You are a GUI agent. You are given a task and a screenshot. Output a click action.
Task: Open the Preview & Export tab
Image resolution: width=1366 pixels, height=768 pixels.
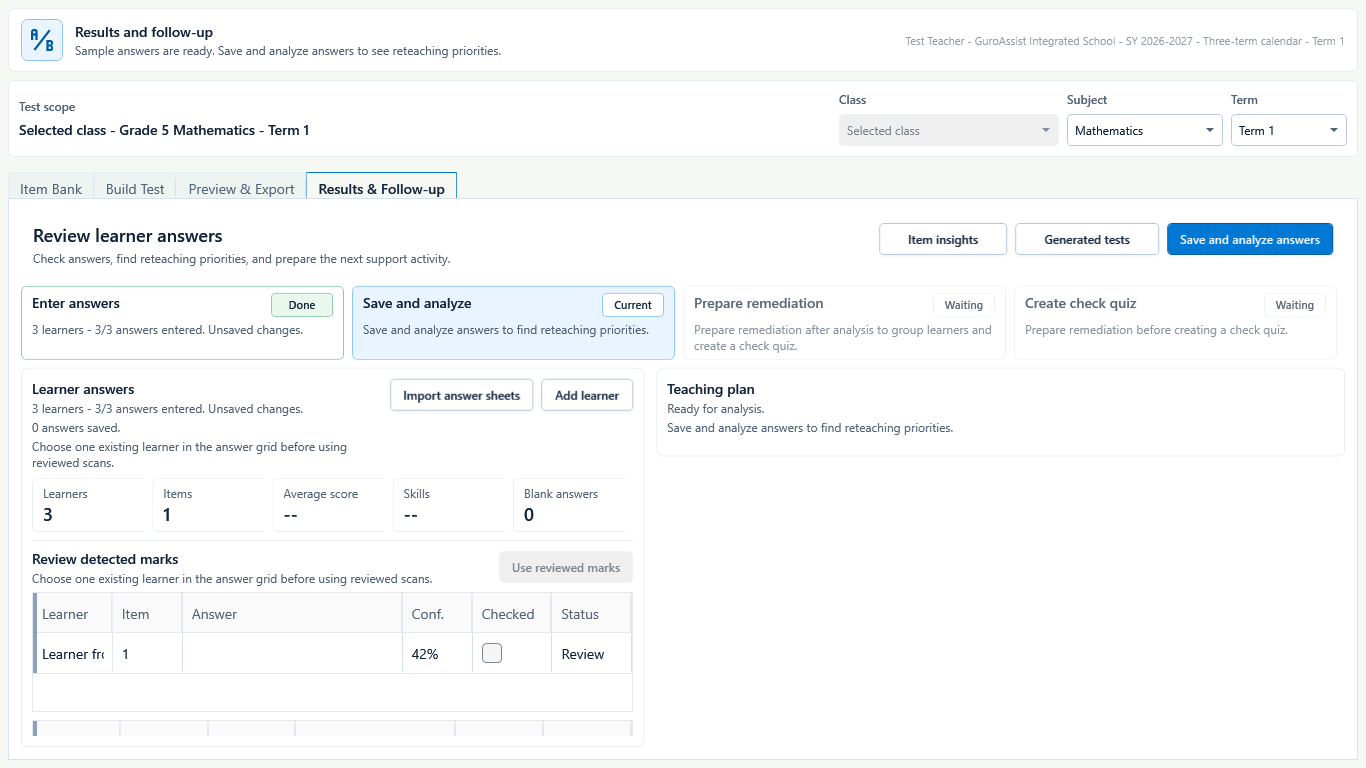[241, 189]
